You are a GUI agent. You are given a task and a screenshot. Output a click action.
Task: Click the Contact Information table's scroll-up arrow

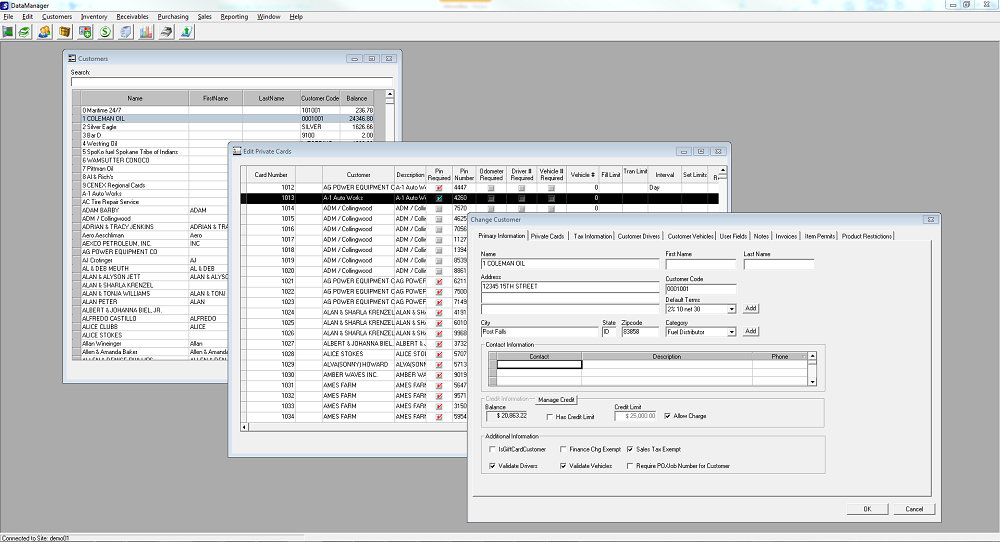coord(812,356)
